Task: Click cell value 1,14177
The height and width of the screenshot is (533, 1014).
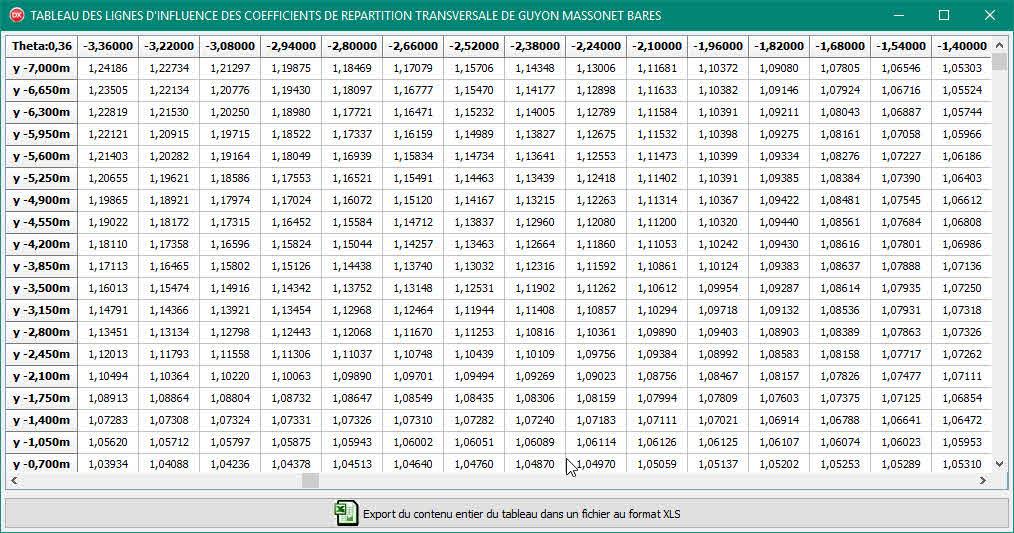Action: click(x=535, y=90)
